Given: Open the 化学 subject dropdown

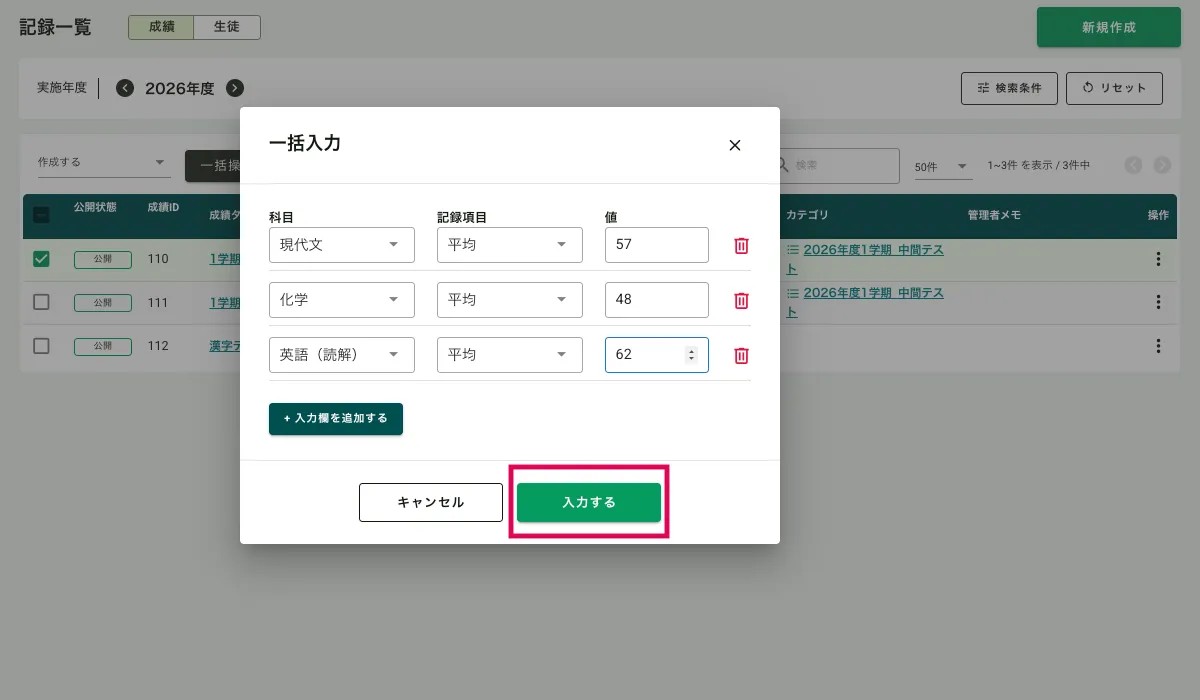Looking at the screenshot, I should click(341, 300).
